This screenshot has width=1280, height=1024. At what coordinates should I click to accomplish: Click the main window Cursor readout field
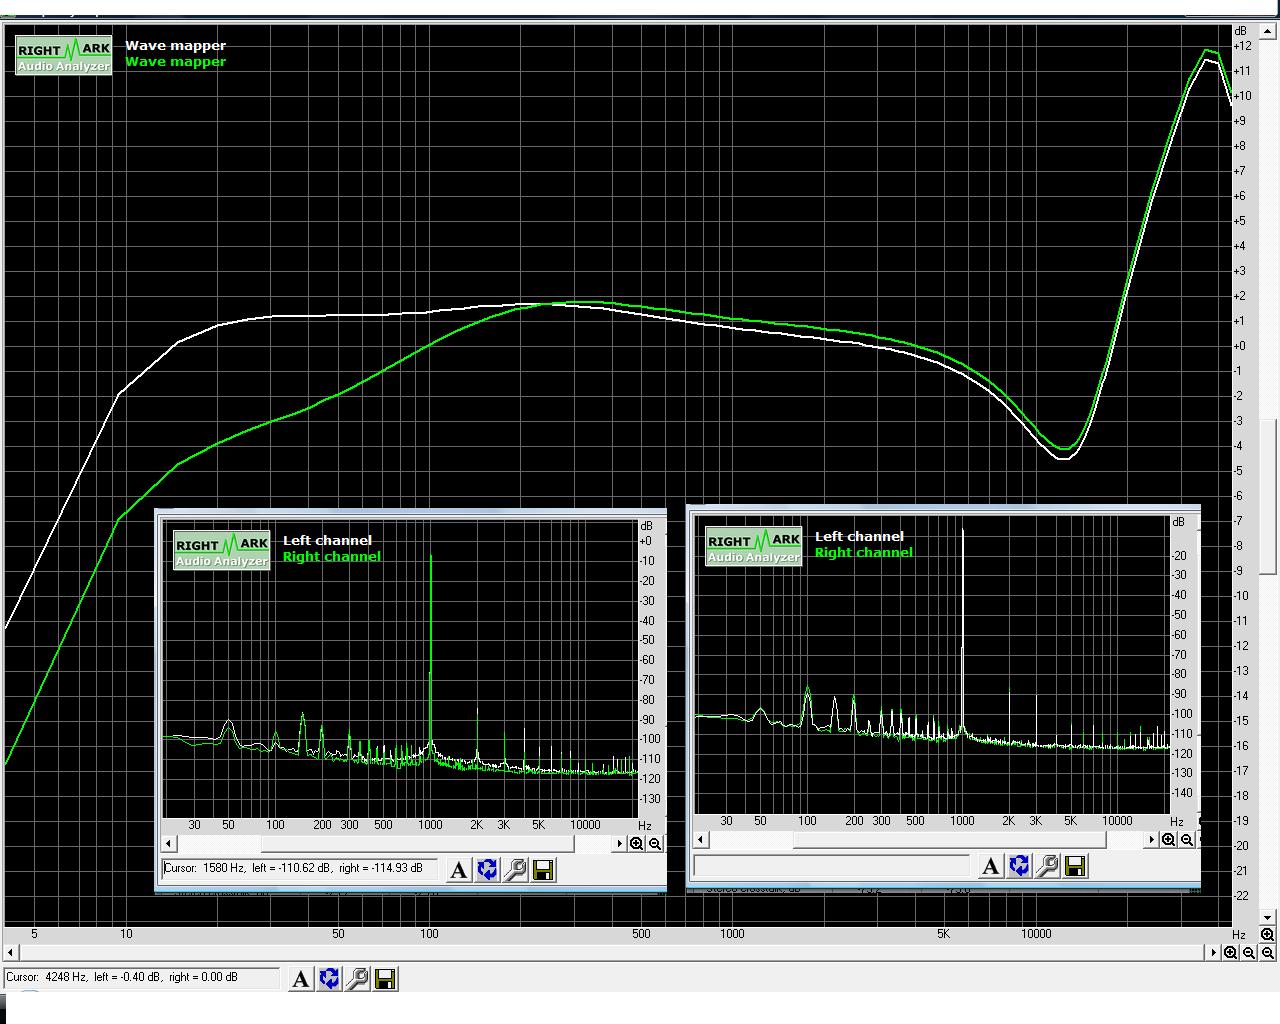pyautogui.click(x=141, y=978)
